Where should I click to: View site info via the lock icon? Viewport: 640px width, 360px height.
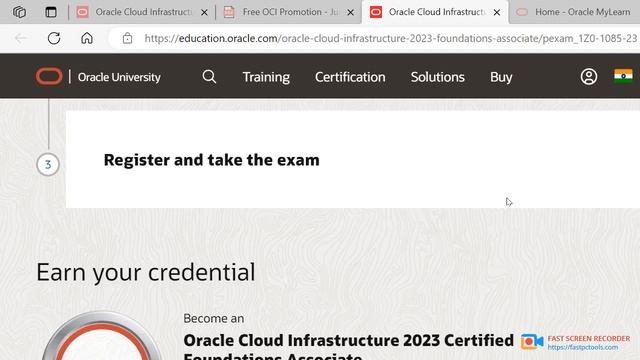127,38
